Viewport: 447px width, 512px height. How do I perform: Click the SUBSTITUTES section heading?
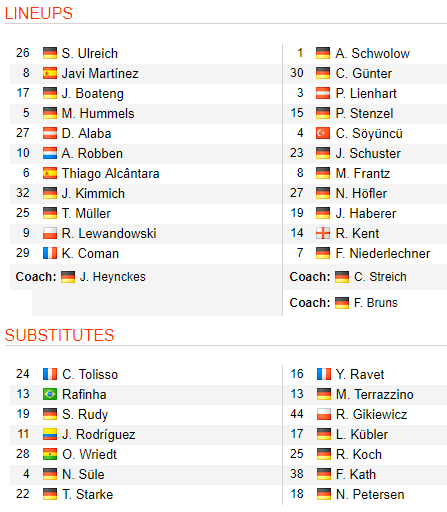60,335
